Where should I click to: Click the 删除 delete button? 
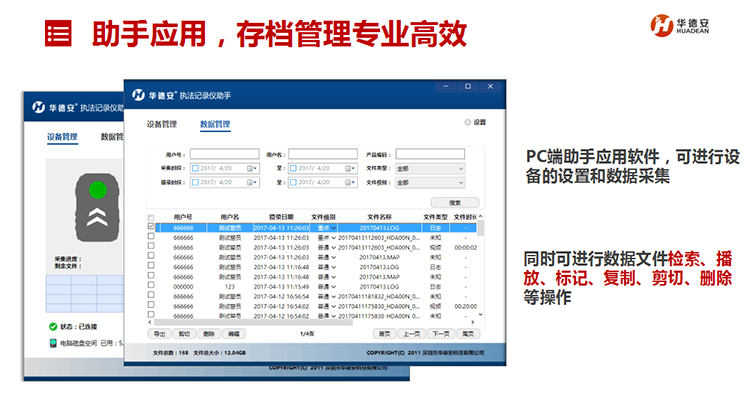pyautogui.click(x=209, y=334)
